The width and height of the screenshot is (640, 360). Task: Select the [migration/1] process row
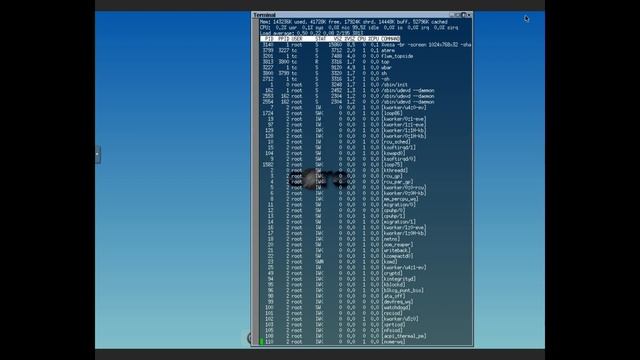(365, 222)
